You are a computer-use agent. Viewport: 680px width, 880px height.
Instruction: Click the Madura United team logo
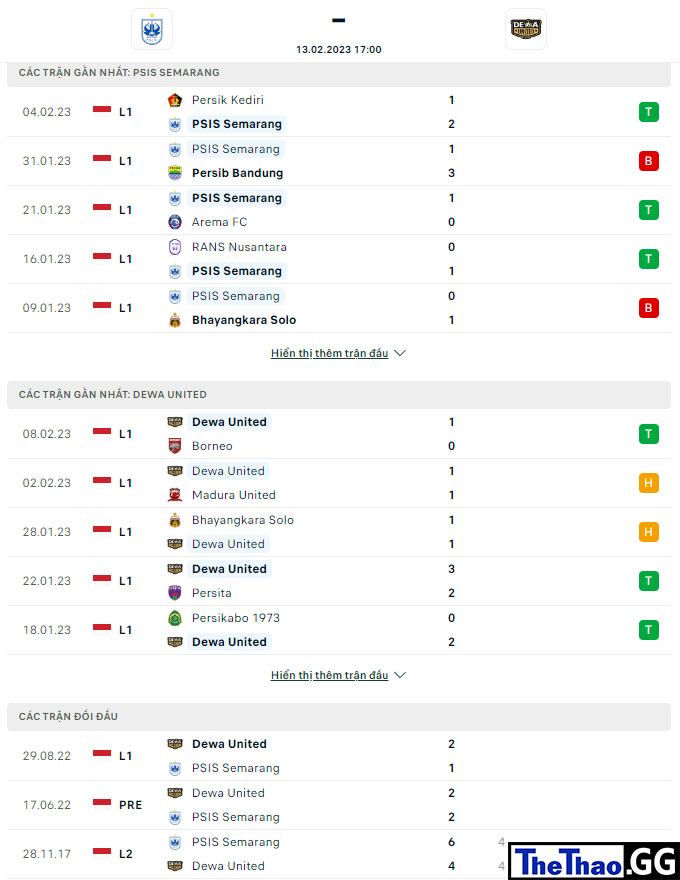coord(175,495)
